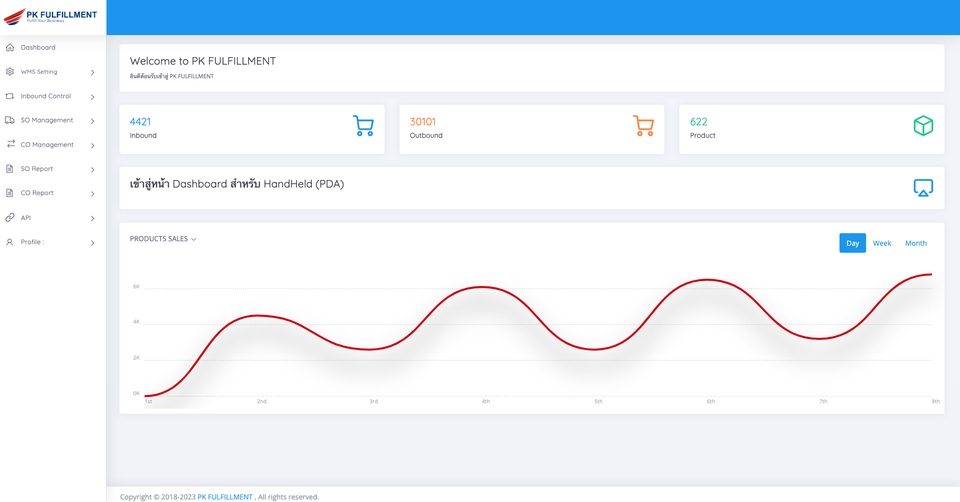
Task: Expand the SO Management chevron
Action: 92,121
